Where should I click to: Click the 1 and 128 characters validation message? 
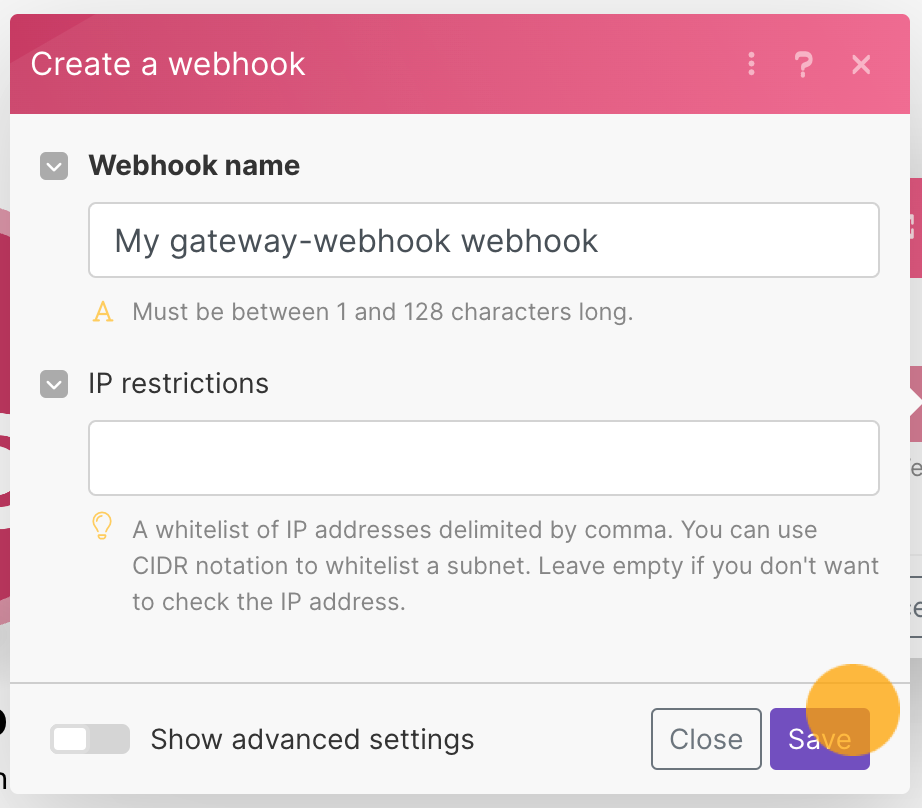click(x=383, y=312)
